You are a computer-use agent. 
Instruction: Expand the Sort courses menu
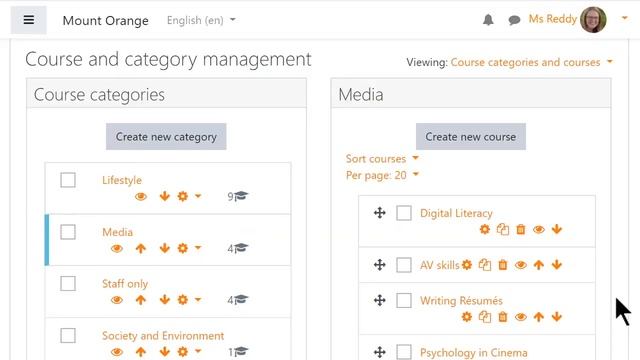coord(382,158)
